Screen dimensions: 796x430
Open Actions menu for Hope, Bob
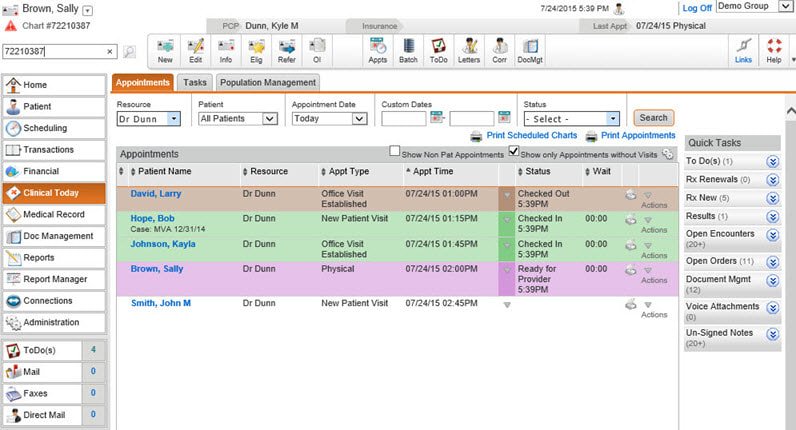click(653, 225)
